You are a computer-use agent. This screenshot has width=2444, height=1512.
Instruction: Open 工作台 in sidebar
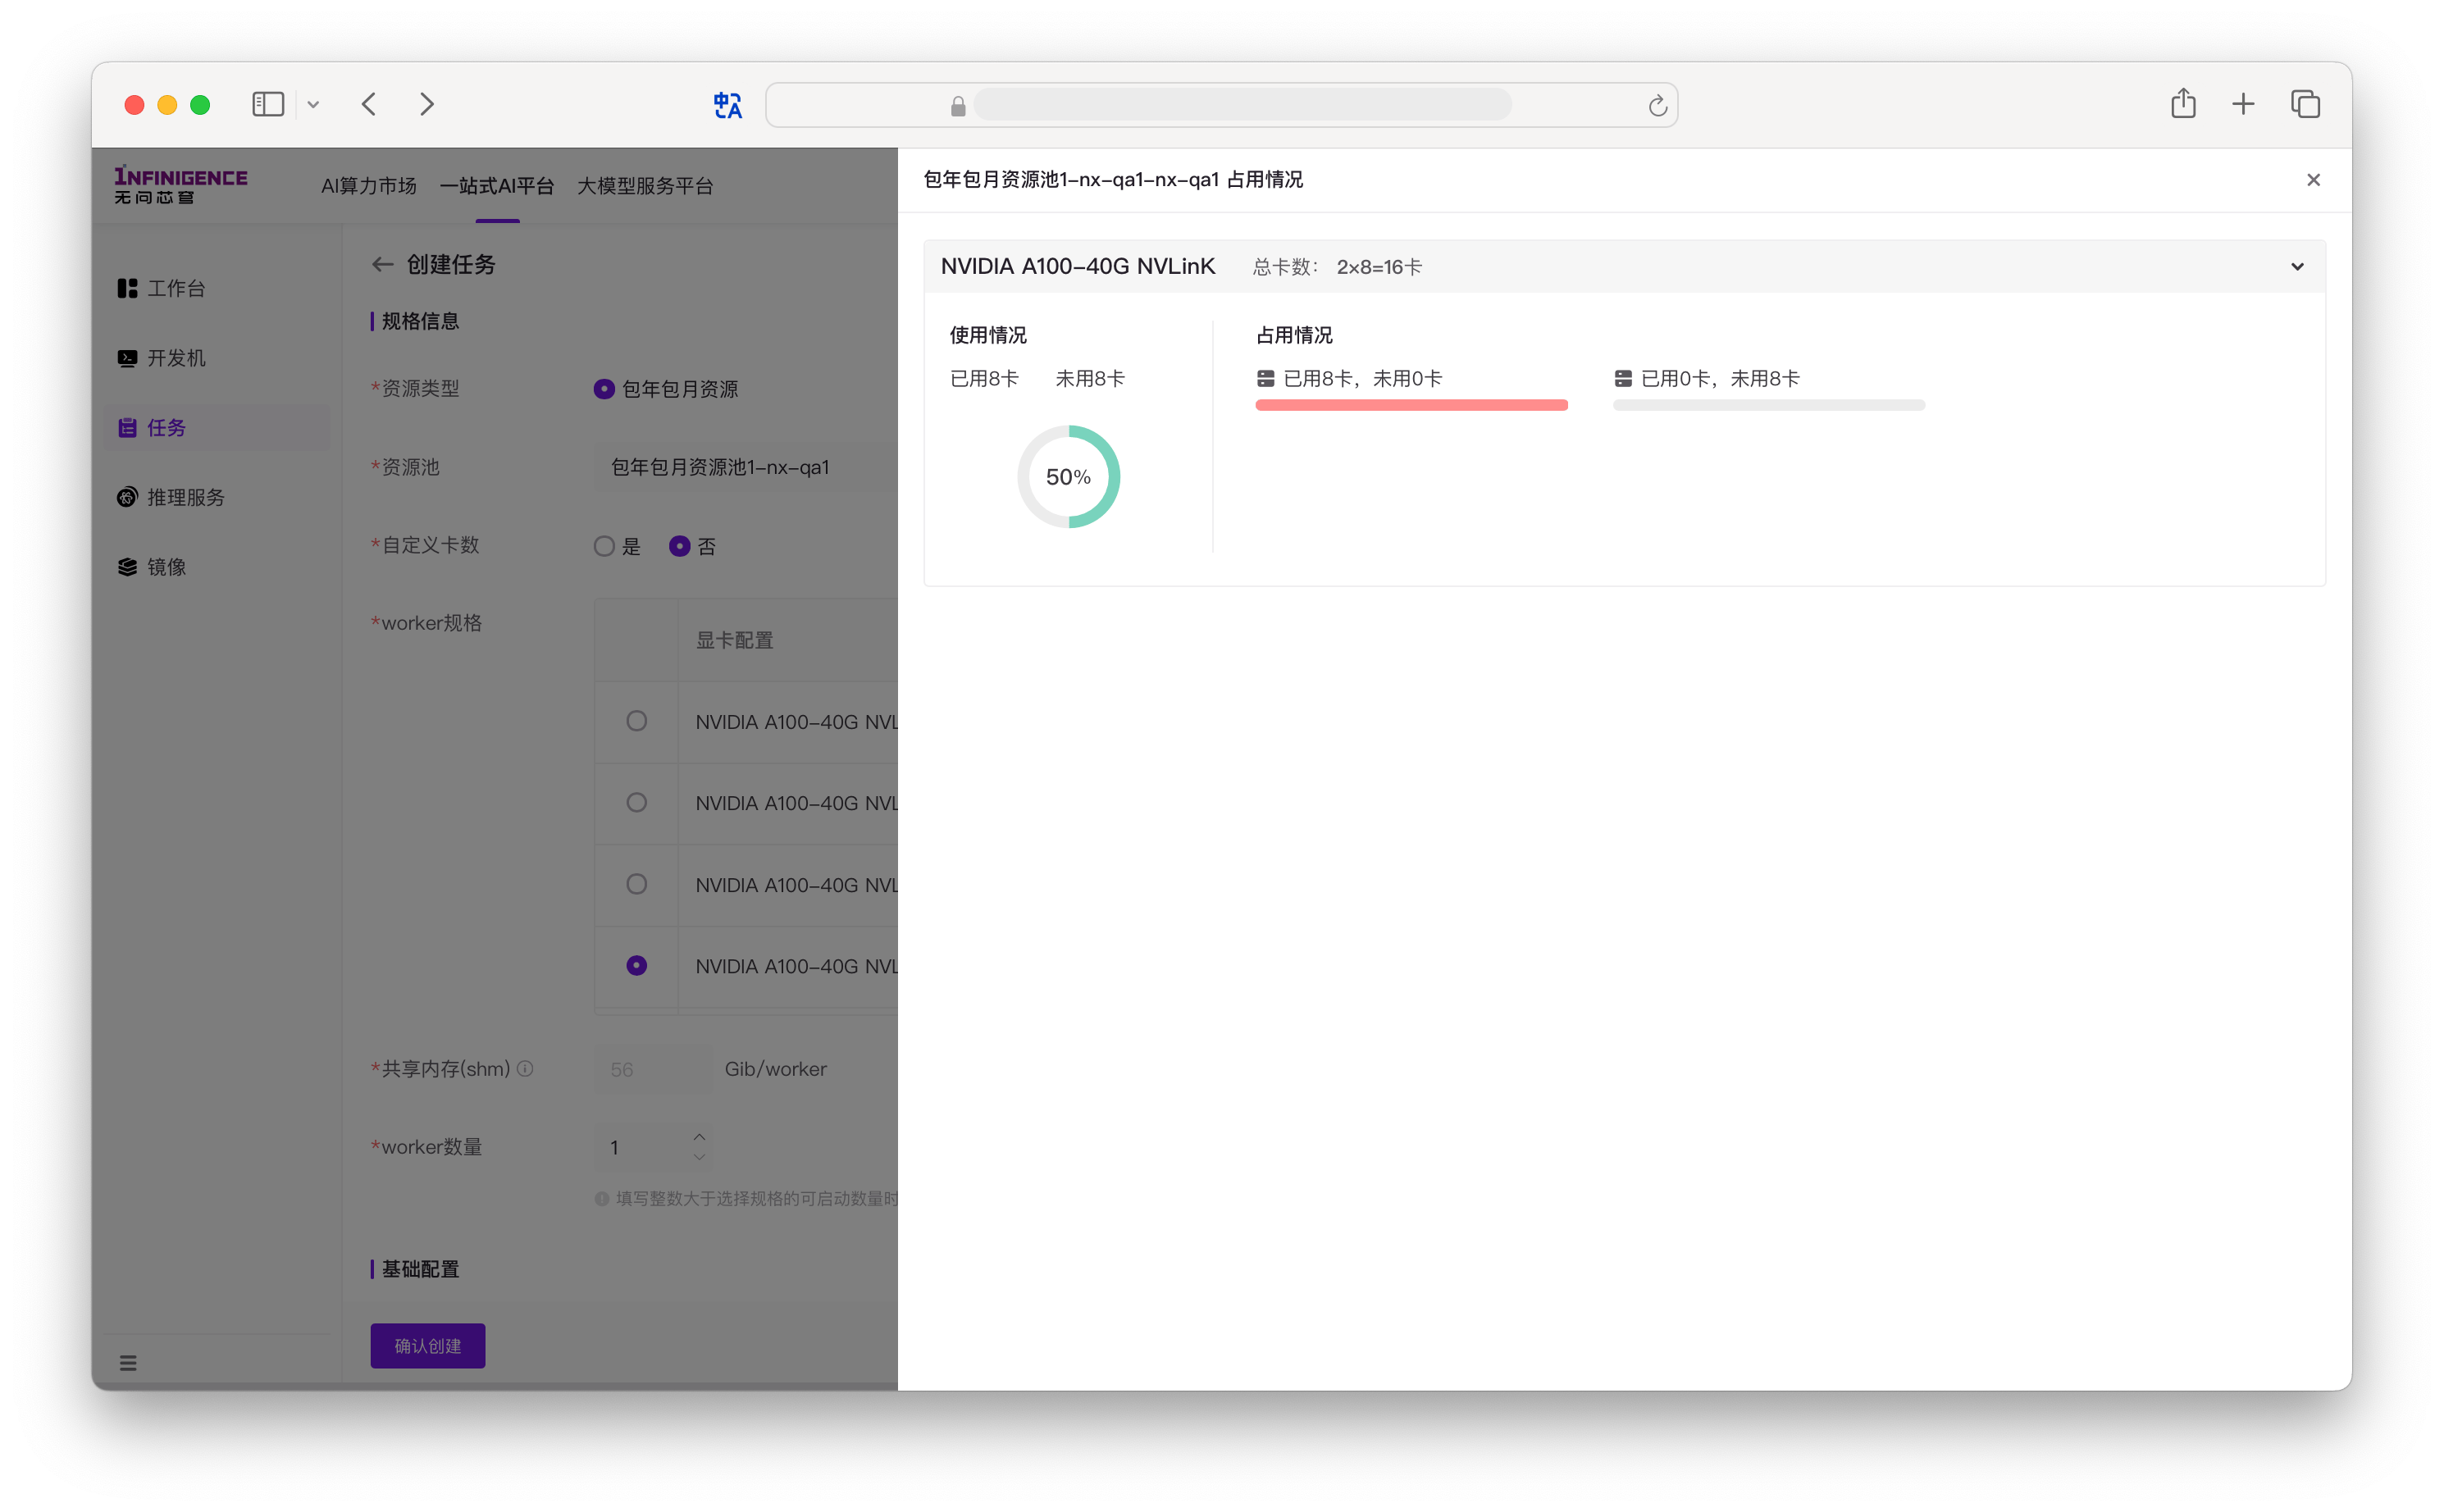[217, 288]
